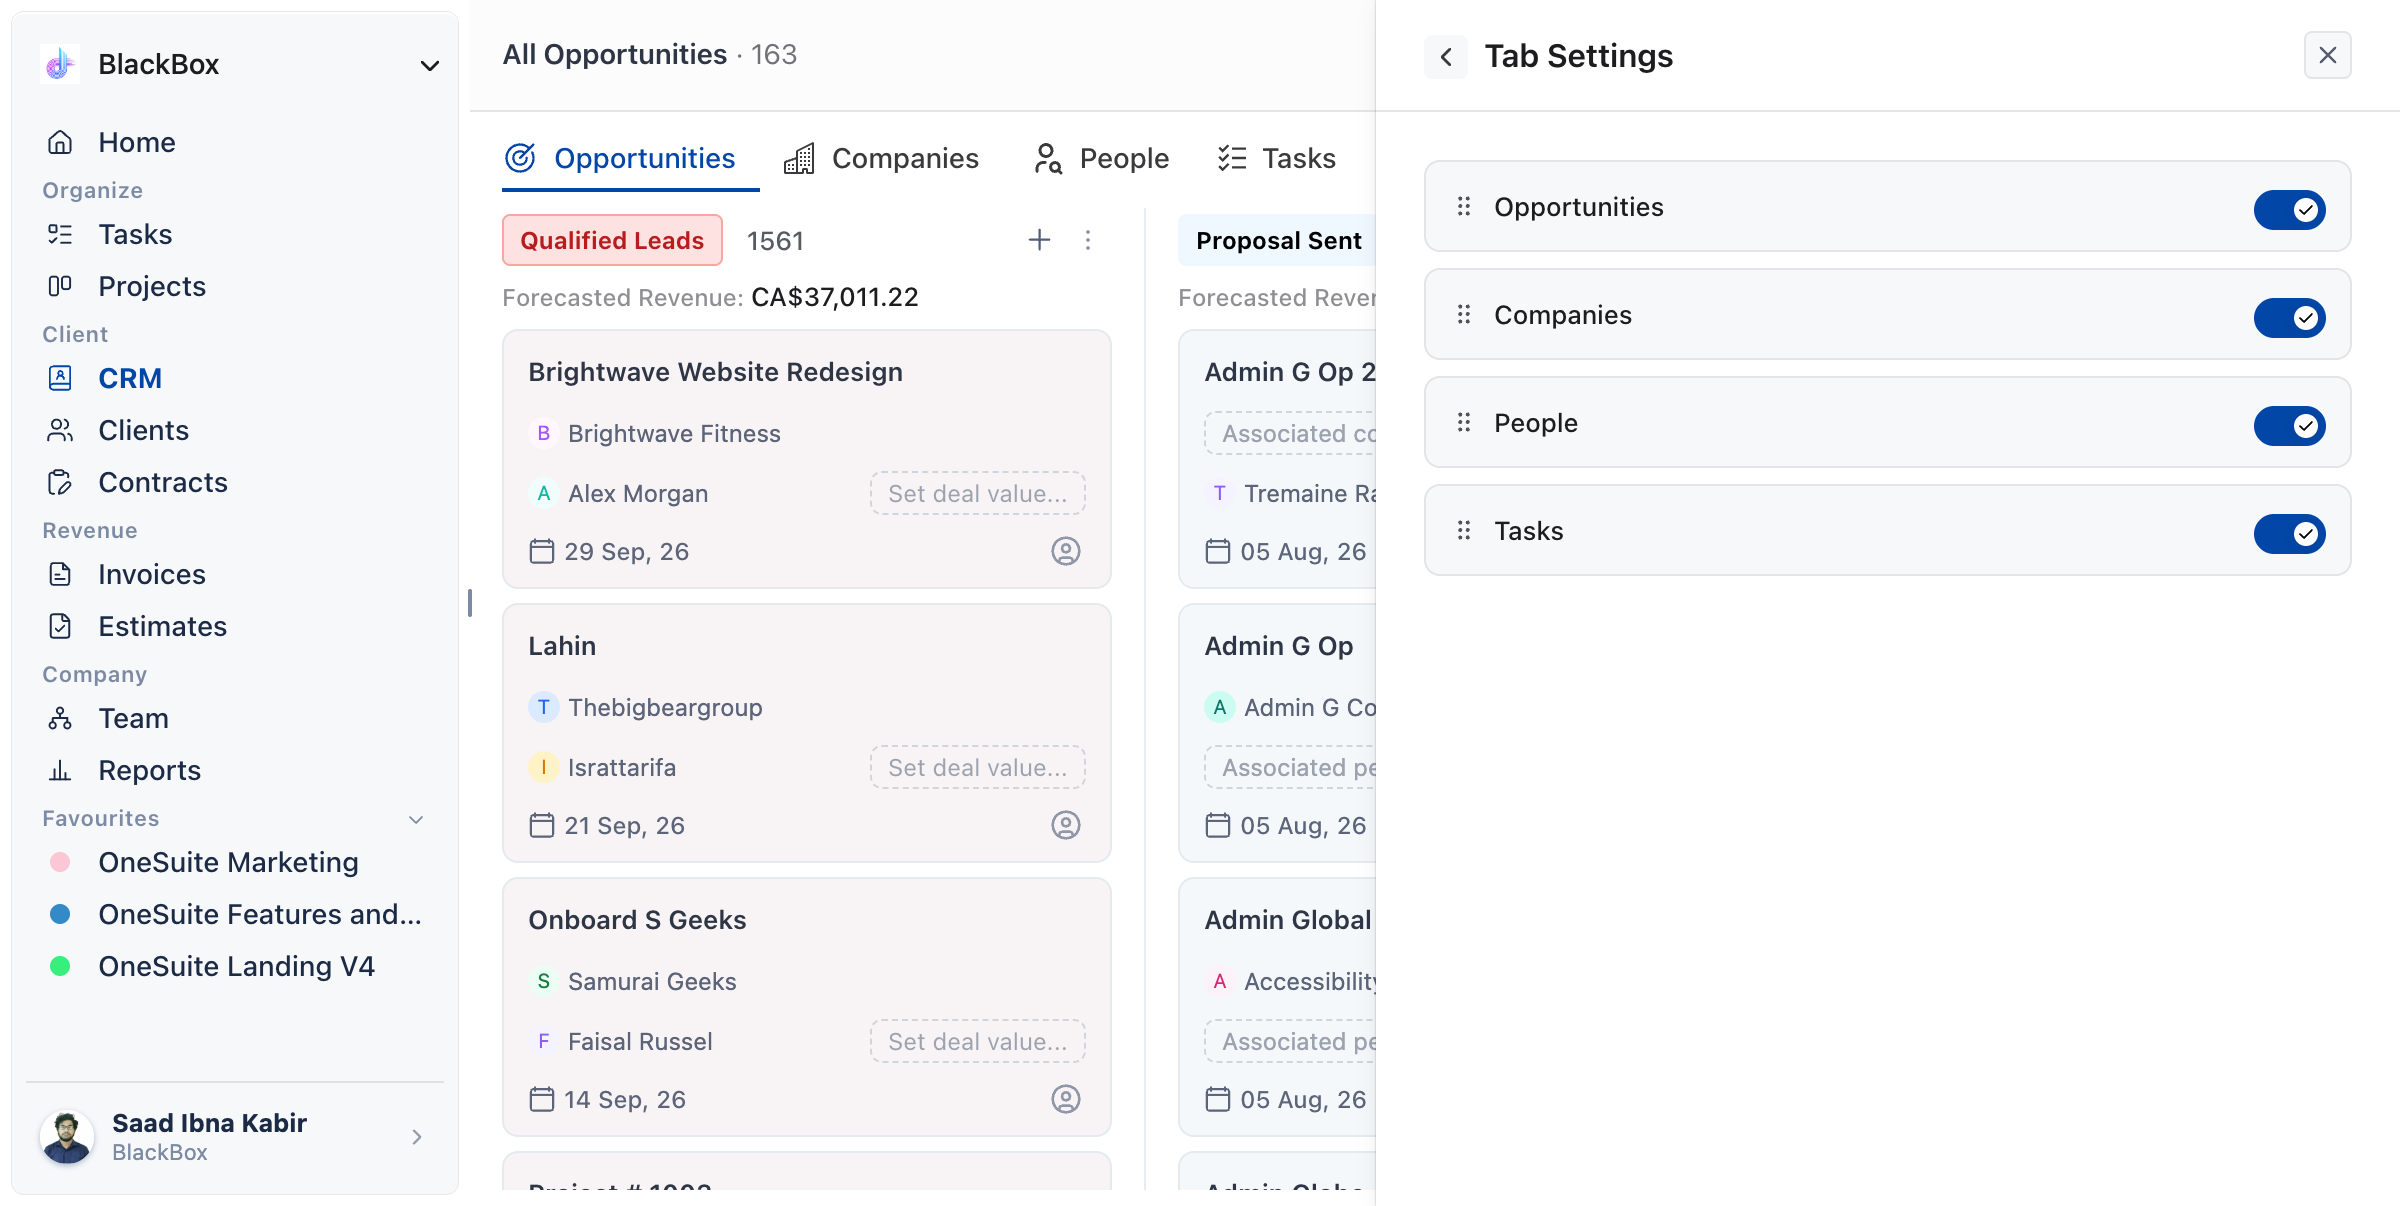Go back from Tab Settings panel
The image size is (2400, 1206).
(1446, 56)
